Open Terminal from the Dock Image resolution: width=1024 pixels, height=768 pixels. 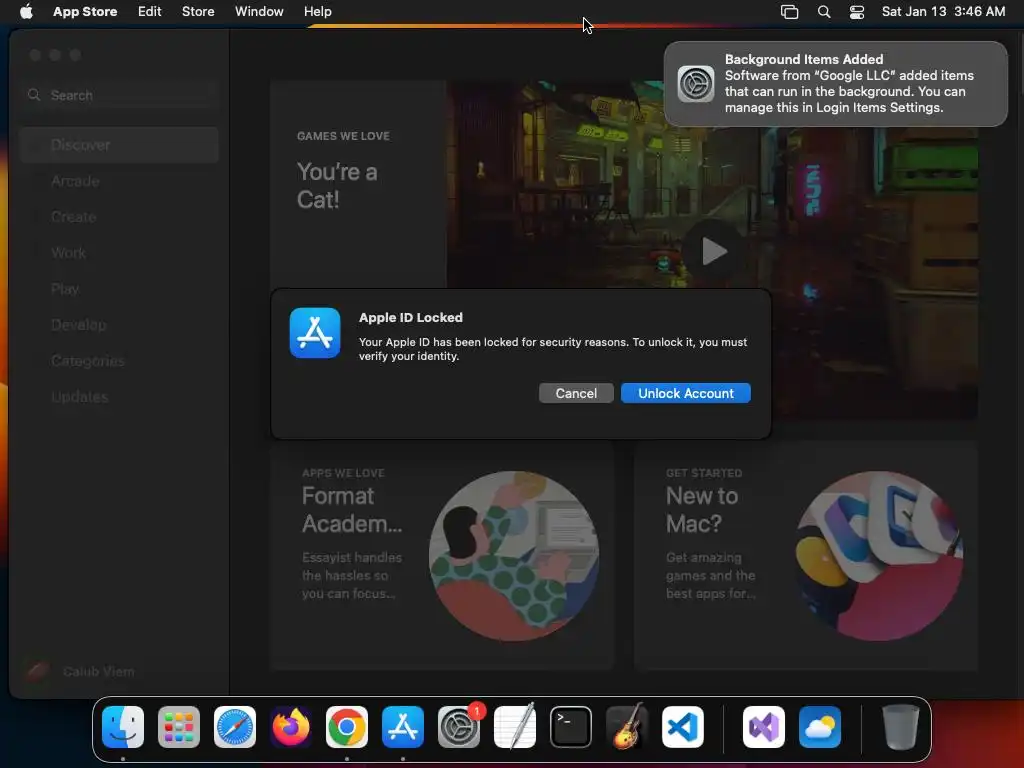(x=571, y=727)
